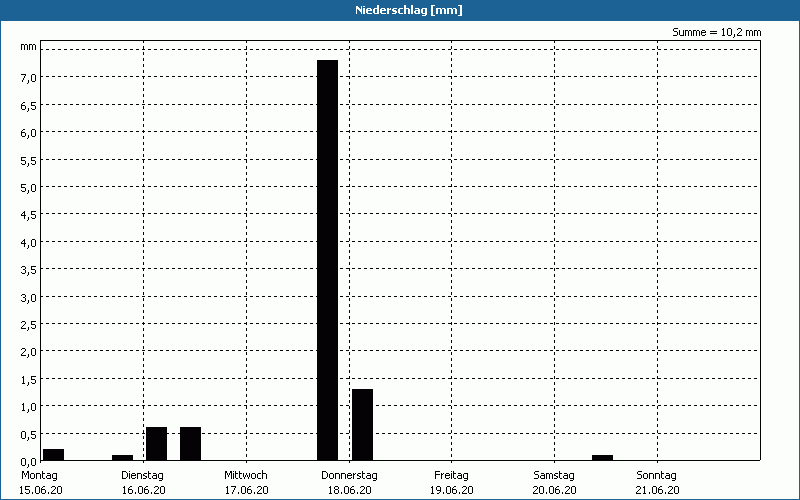
Task: Click the 2,5 y-axis value
Action: [x=29, y=324]
